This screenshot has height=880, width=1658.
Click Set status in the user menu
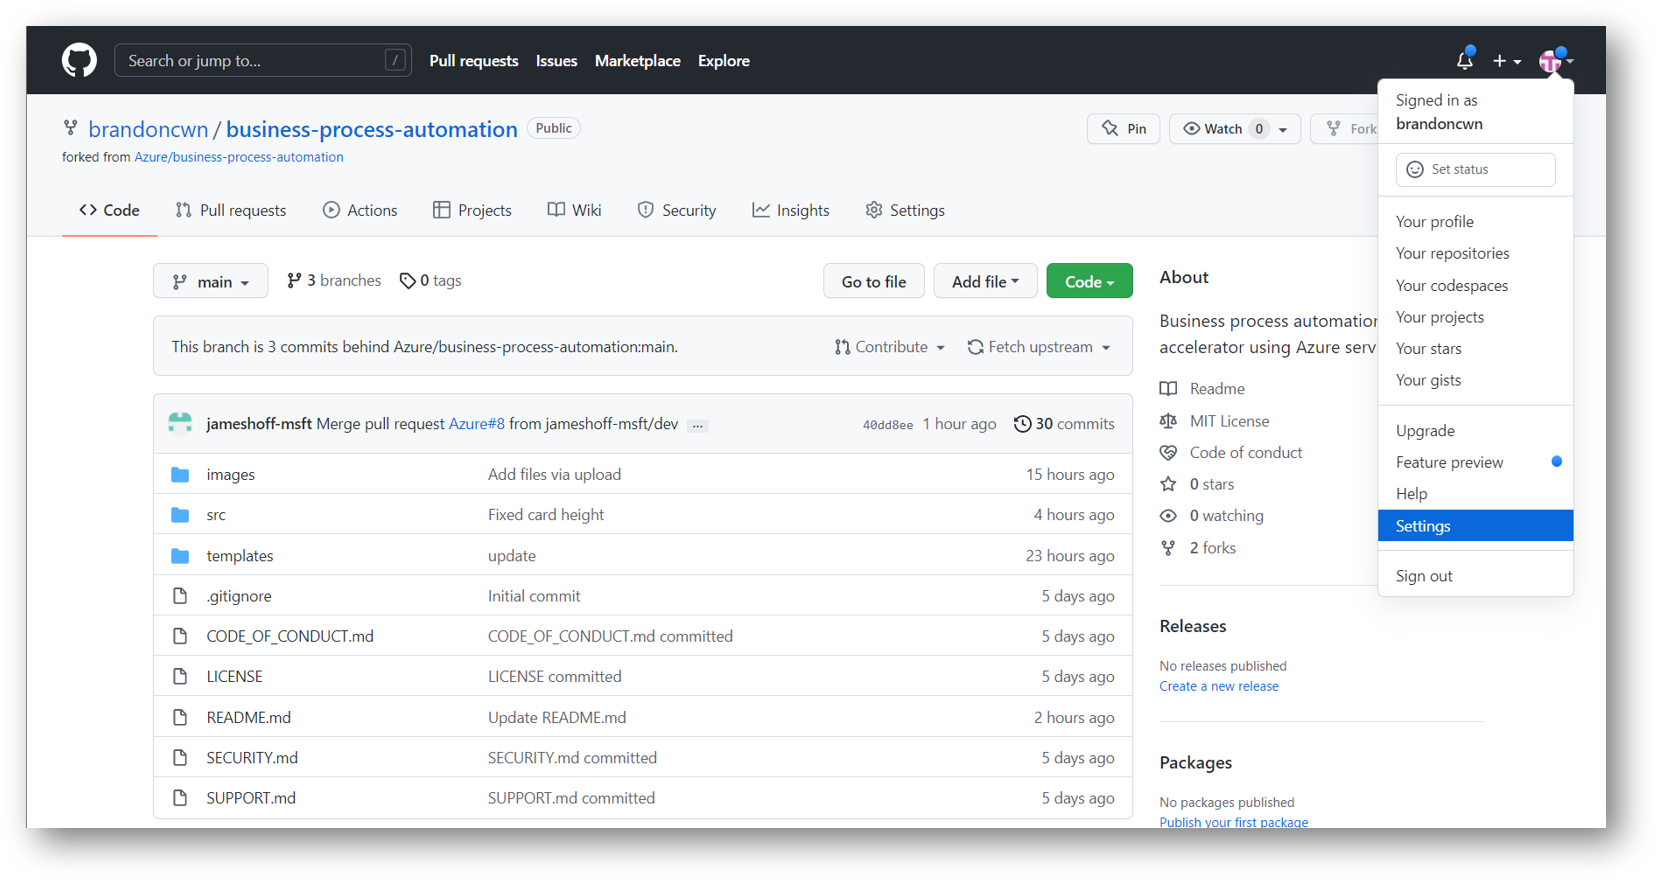(x=1475, y=169)
